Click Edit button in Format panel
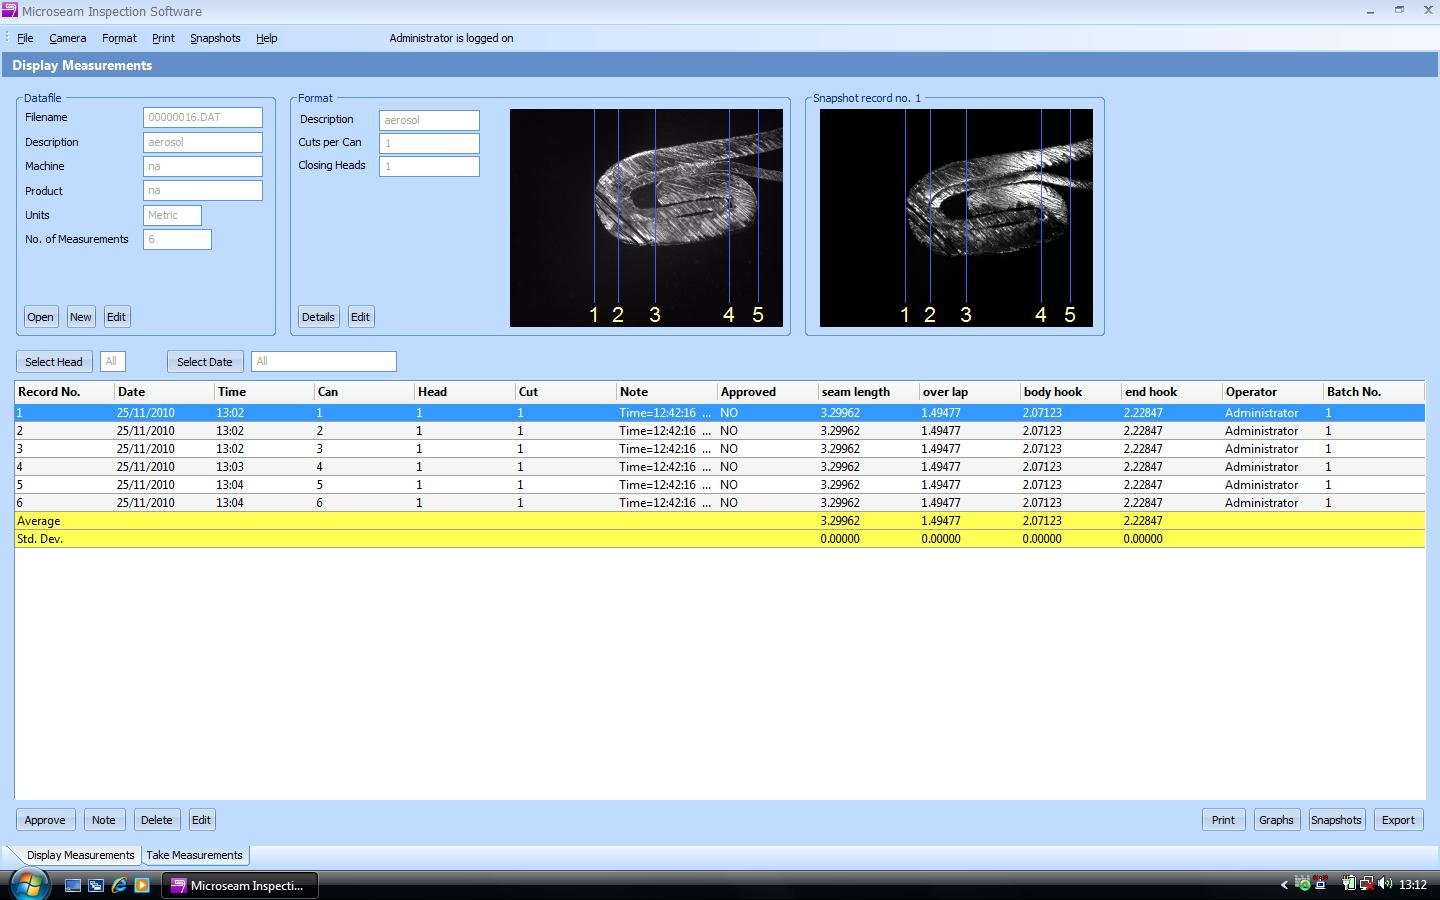1440x900 pixels. (360, 317)
